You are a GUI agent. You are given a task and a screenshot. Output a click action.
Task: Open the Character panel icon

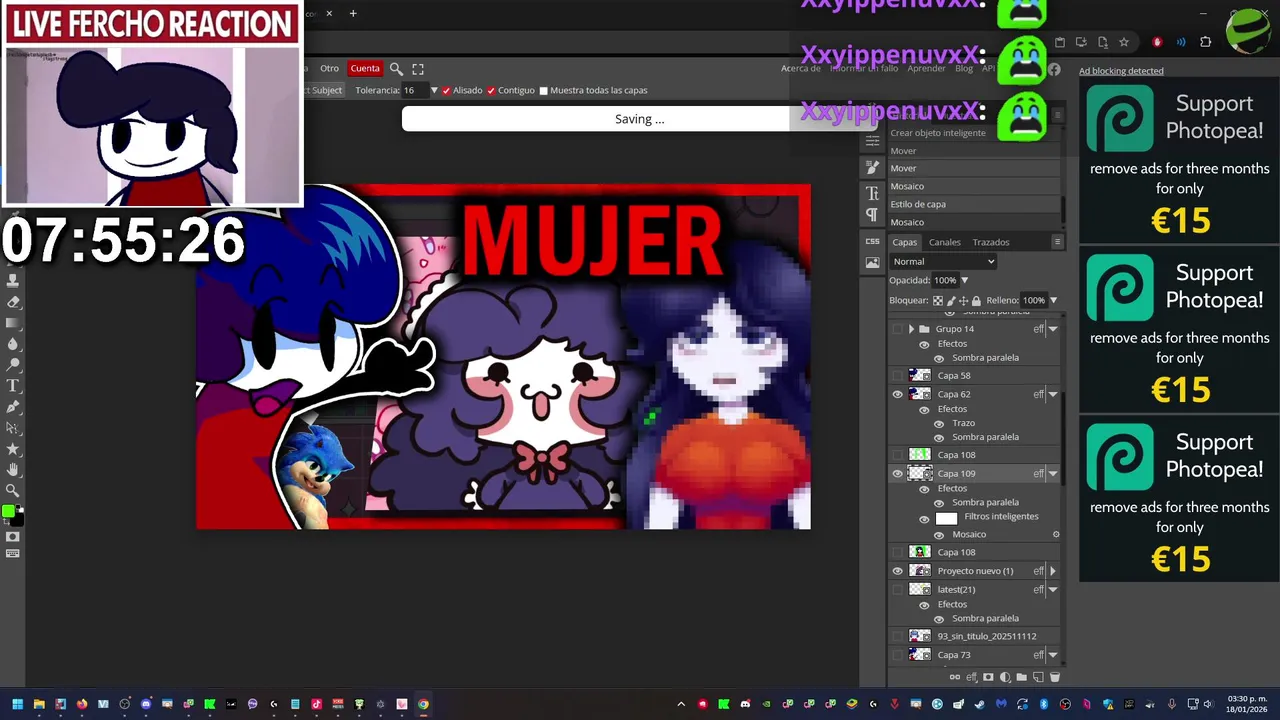[872, 193]
